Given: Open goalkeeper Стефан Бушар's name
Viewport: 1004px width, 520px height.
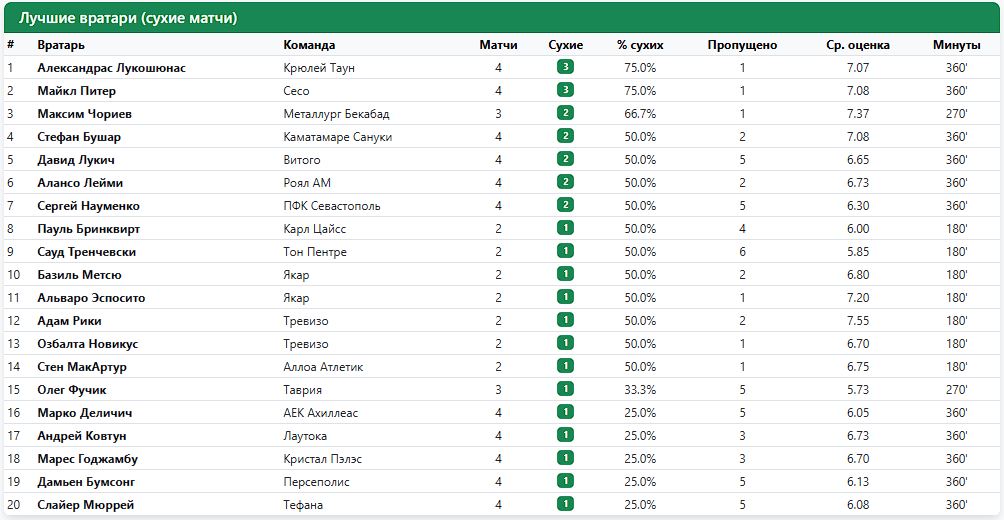Looking at the screenshot, I should (79, 137).
